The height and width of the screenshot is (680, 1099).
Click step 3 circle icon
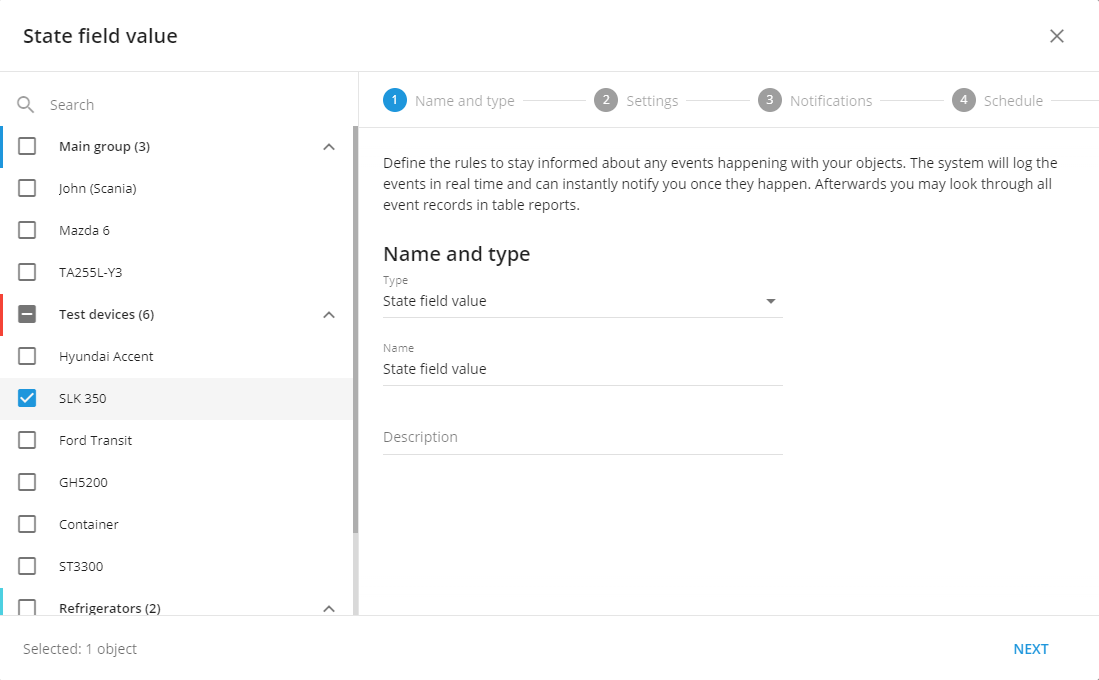pos(770,100)
